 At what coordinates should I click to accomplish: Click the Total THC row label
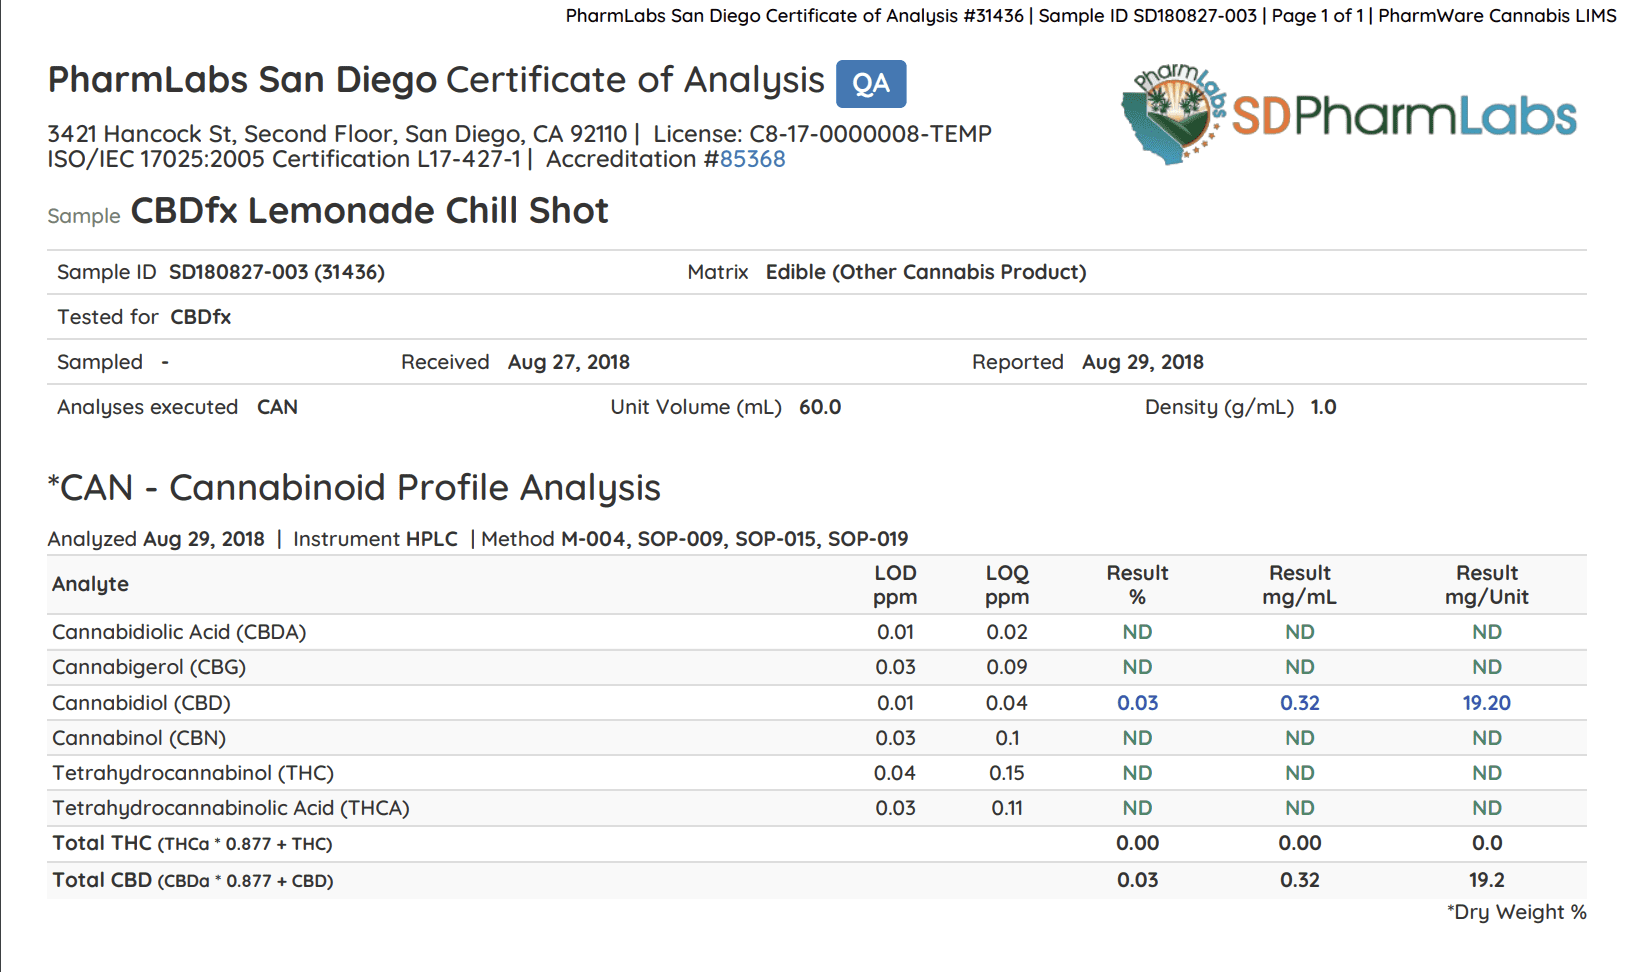192,843
